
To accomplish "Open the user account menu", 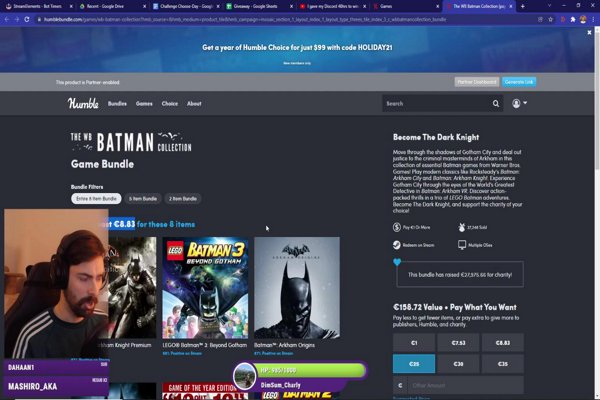I will [519, 103].
